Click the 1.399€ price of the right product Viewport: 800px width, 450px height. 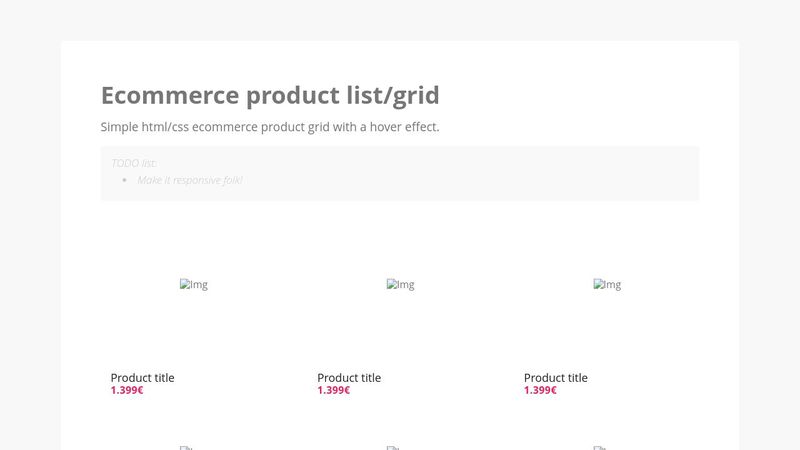(541, 390)
